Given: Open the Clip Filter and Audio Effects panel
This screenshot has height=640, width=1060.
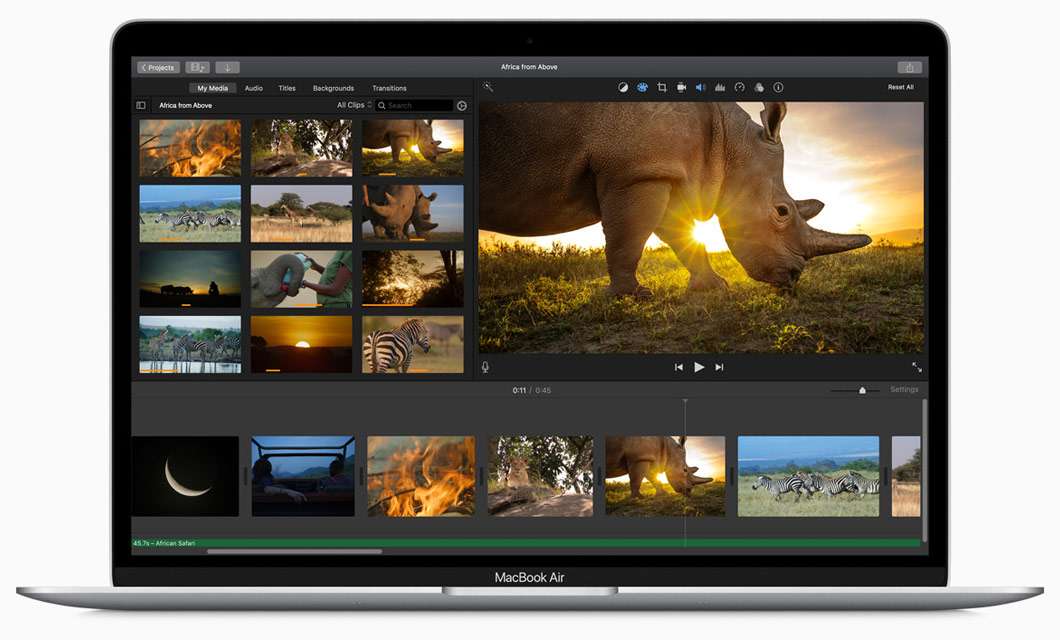Looking at the screenshot, I should 759,87.
